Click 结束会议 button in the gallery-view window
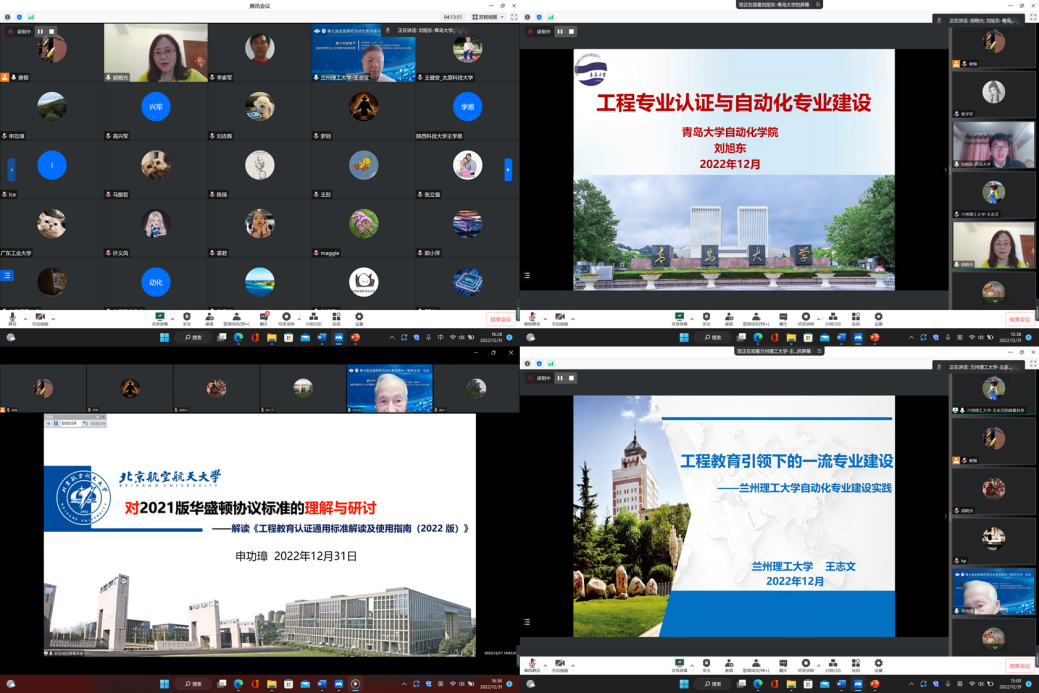The width and height of the screenshot is (1039, 693). 500,319
